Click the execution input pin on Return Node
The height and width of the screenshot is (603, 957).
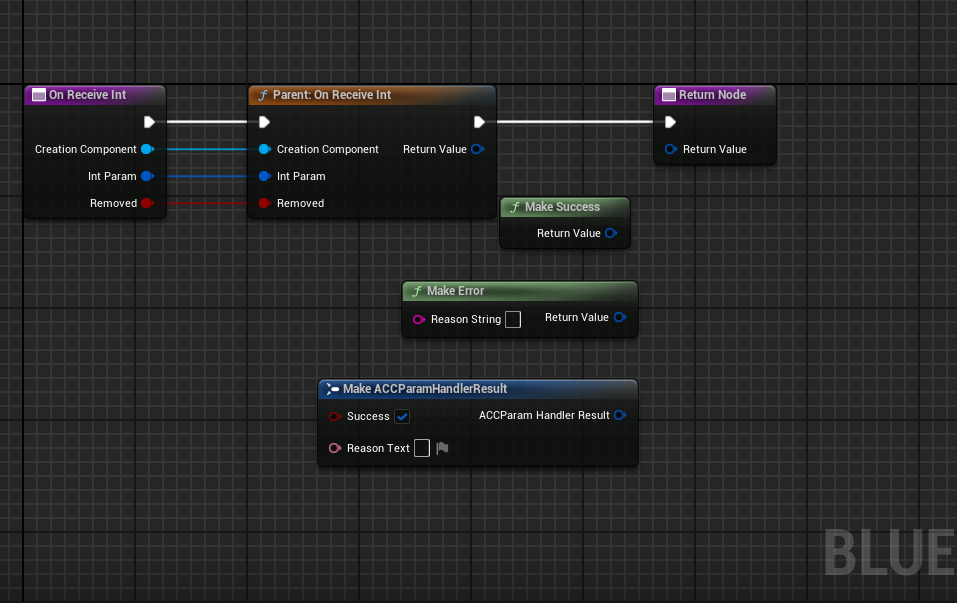(669, 121)
